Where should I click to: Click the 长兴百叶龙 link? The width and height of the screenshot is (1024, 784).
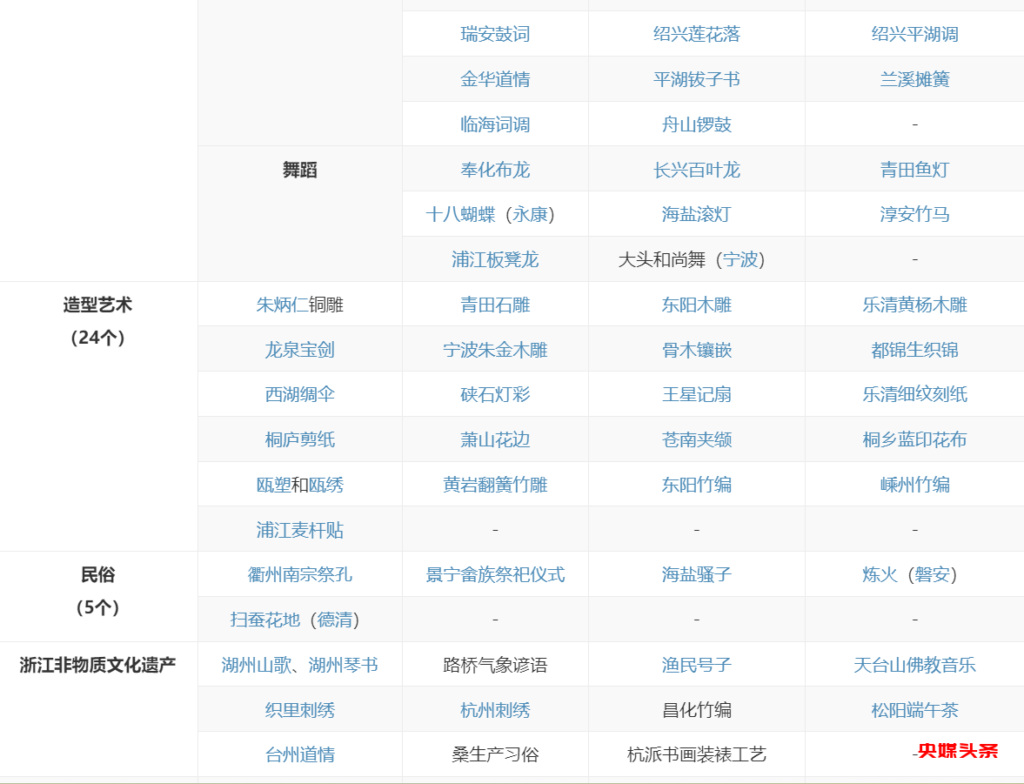pos(696,169)
